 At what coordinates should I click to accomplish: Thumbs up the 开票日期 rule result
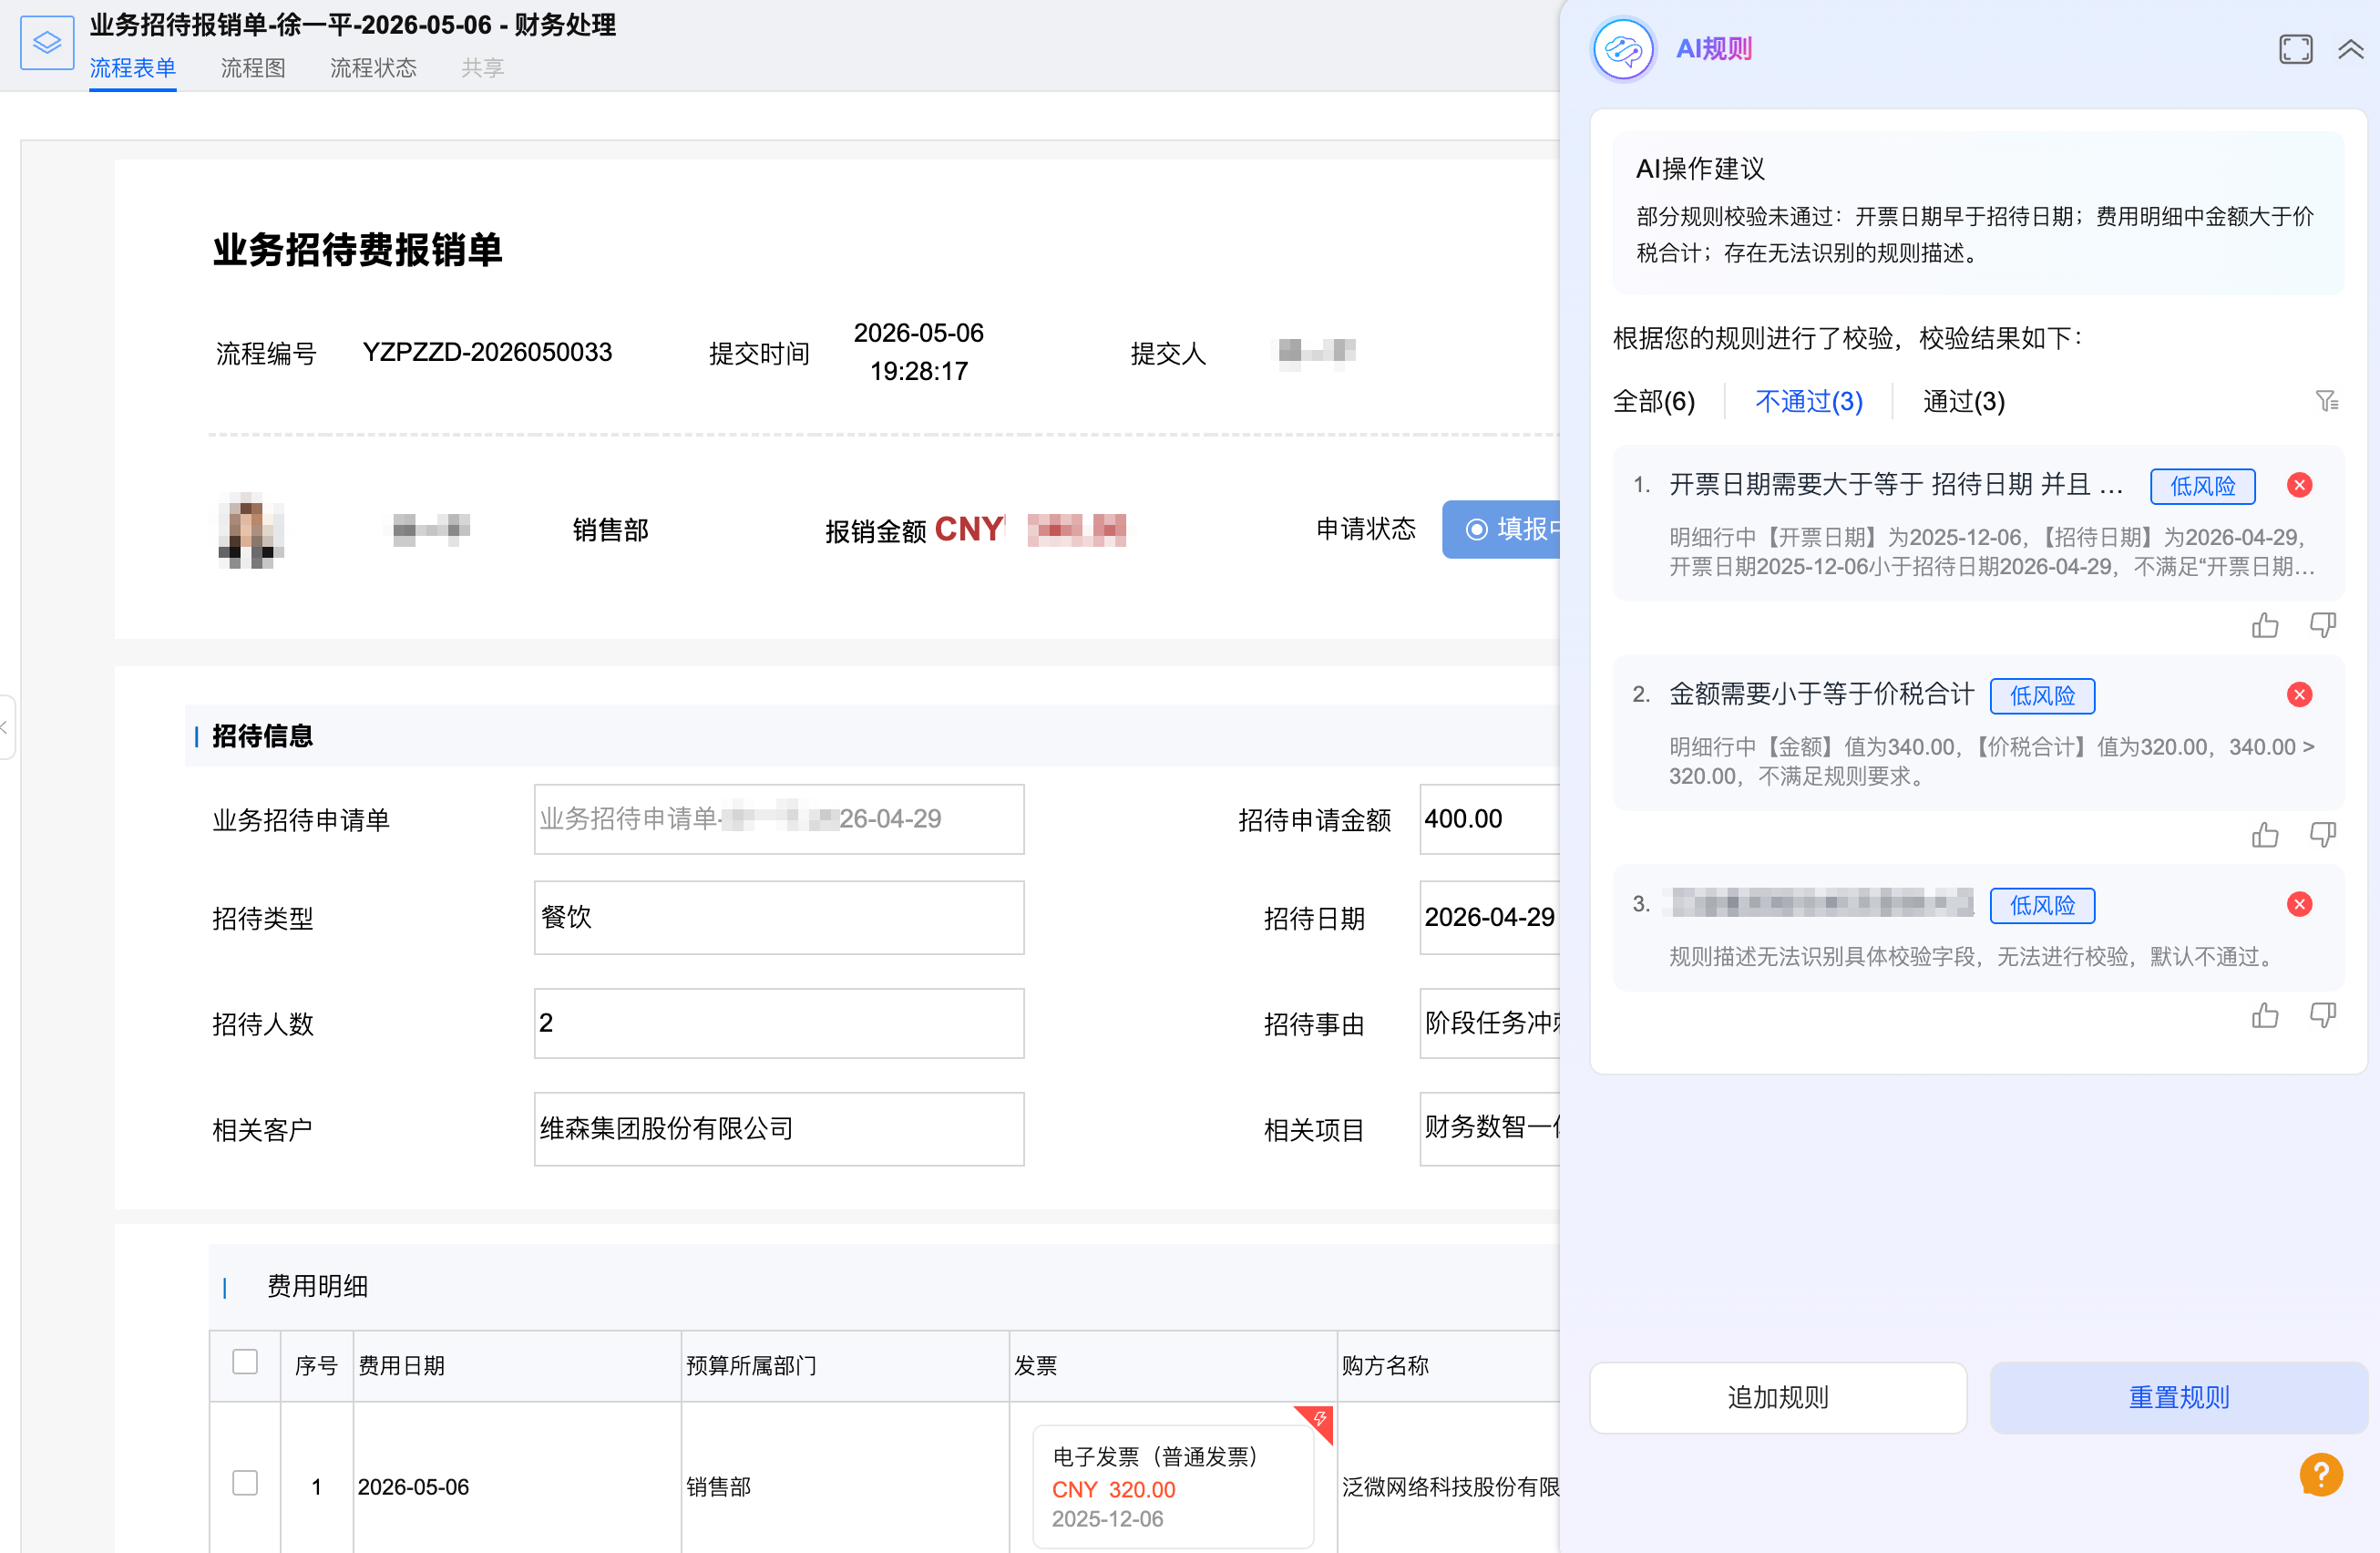click(2265, 625)
